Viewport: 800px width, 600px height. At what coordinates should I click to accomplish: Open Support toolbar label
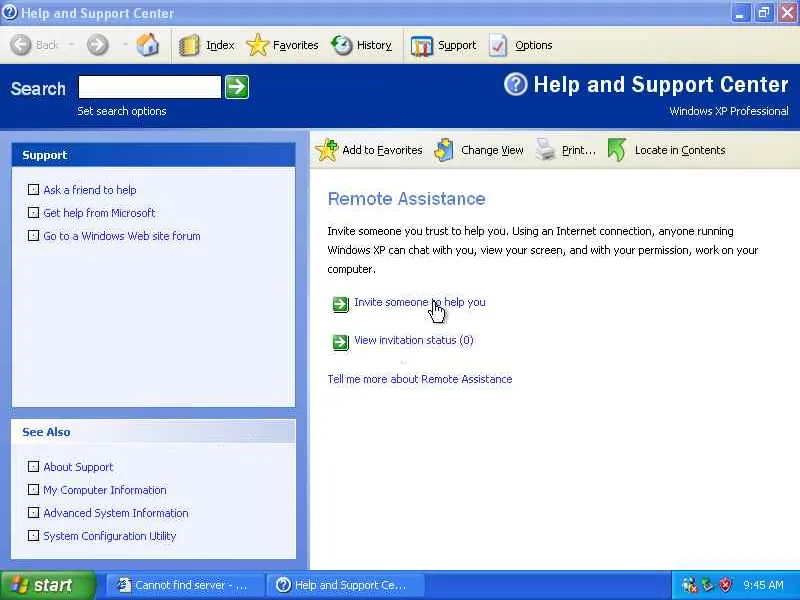(457, 45)
